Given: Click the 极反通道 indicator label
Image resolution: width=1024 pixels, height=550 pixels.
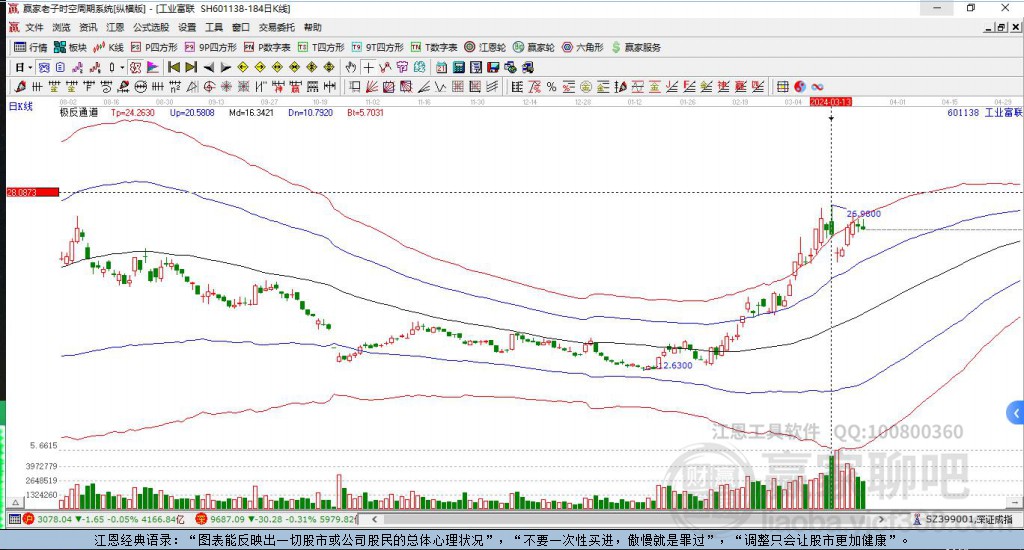Looking at the screenshot, I should tap(78, 112).
